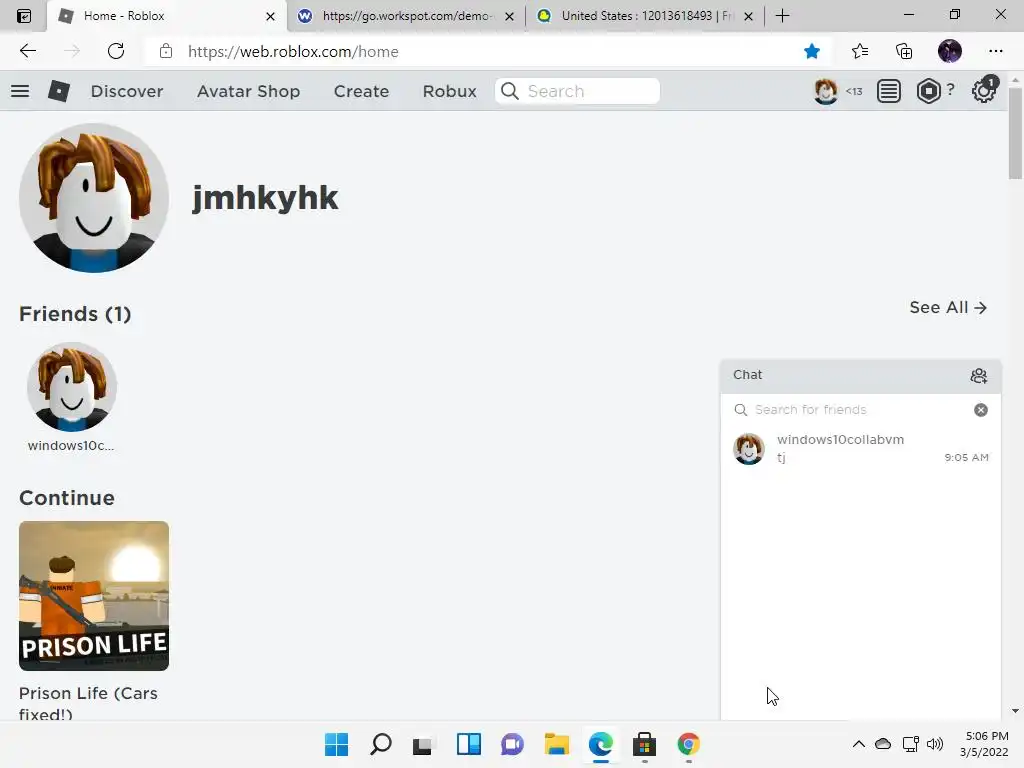Open the Robux page

pos(449,91)
